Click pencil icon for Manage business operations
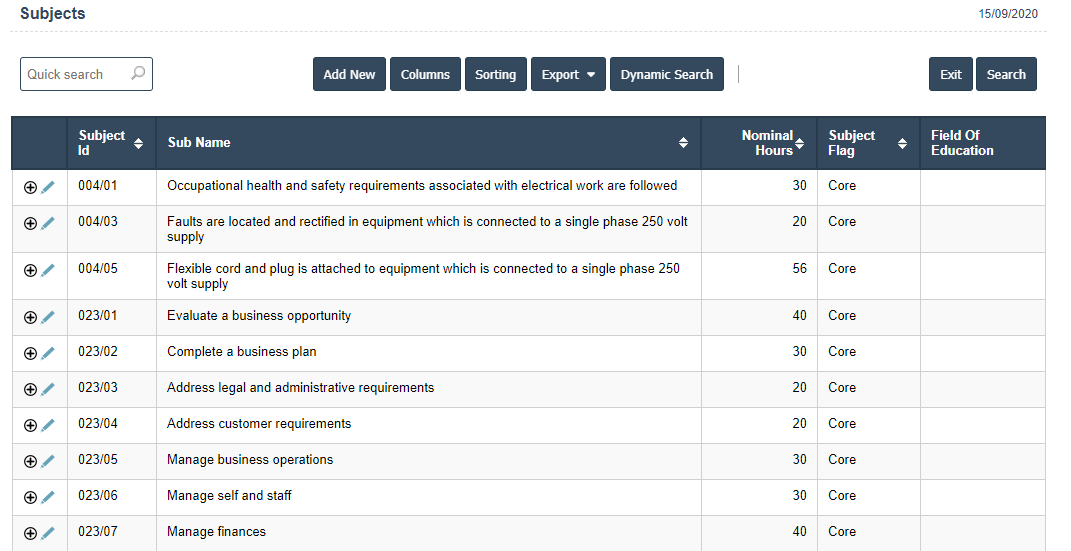The width and height of the screenshot is (1071, 551). (x=48, y=461)
